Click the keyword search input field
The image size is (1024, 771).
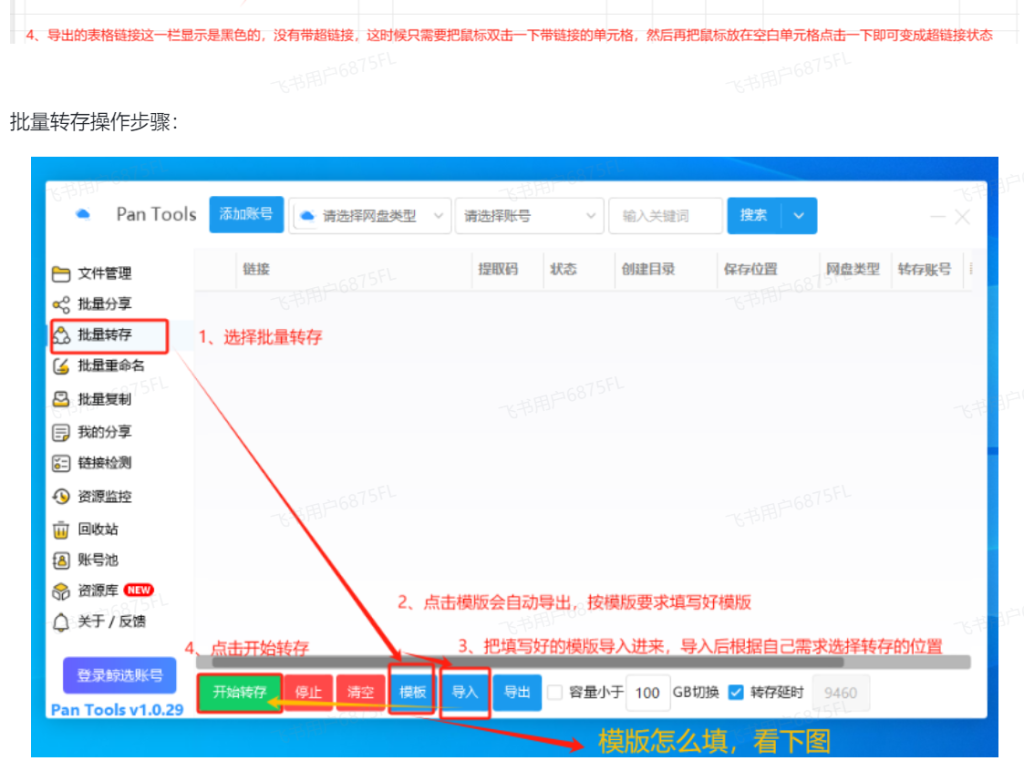click(664, 216)
